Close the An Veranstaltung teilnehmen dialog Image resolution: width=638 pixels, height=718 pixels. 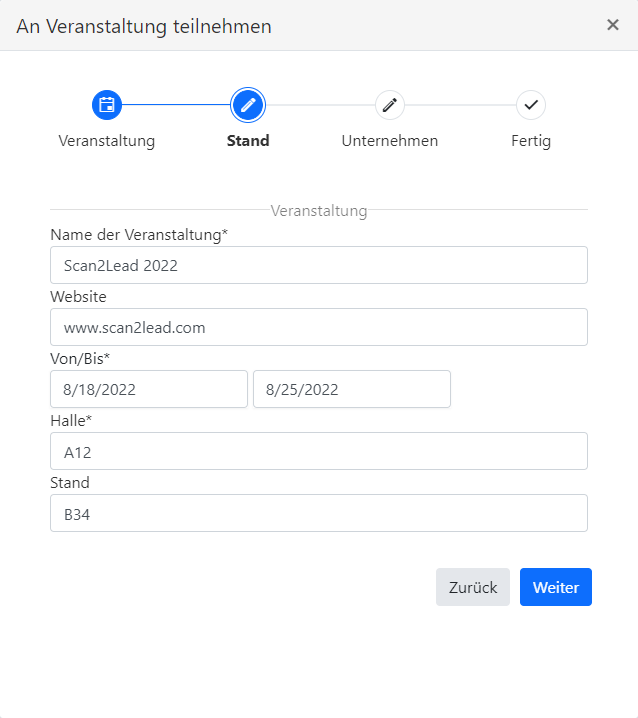click(613, 25)
